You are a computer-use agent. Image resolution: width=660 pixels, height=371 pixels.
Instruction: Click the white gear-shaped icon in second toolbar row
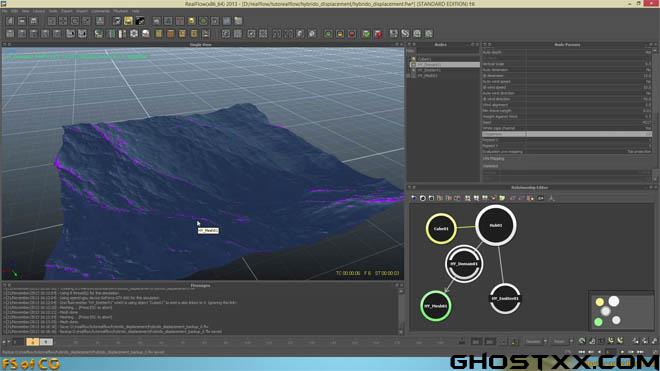click(x=134, y=34)
